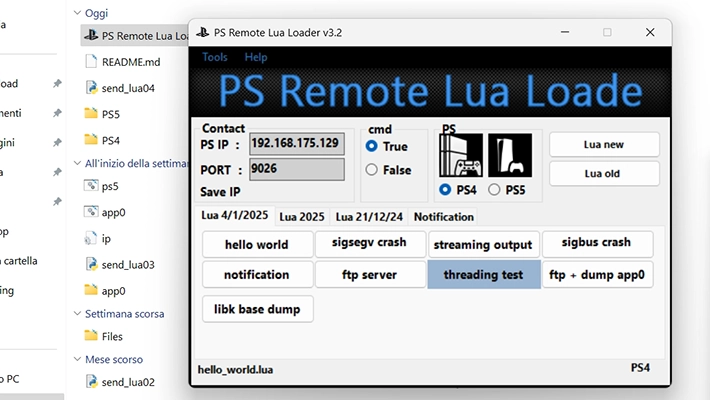Open the Tools menu

215,57
